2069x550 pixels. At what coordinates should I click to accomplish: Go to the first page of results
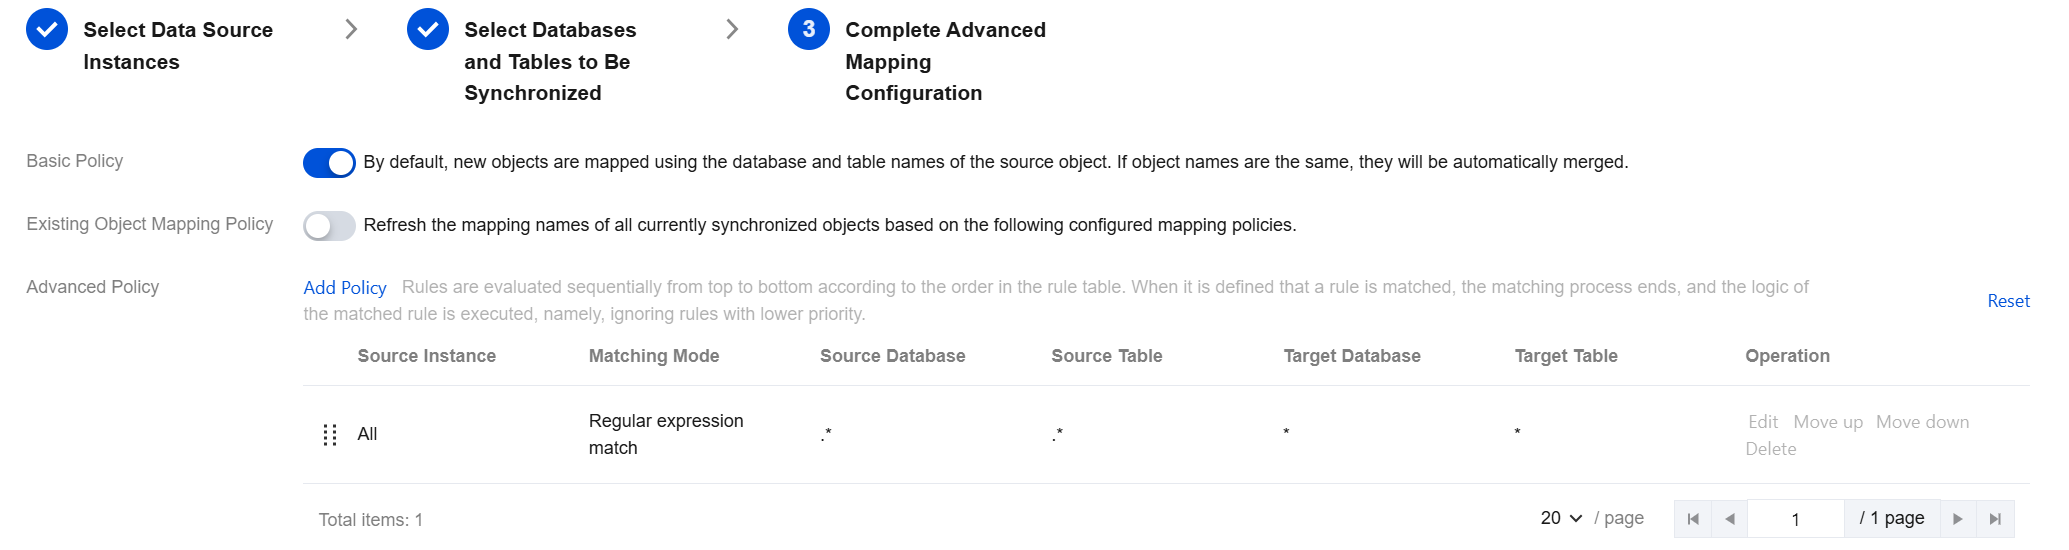1693,519
